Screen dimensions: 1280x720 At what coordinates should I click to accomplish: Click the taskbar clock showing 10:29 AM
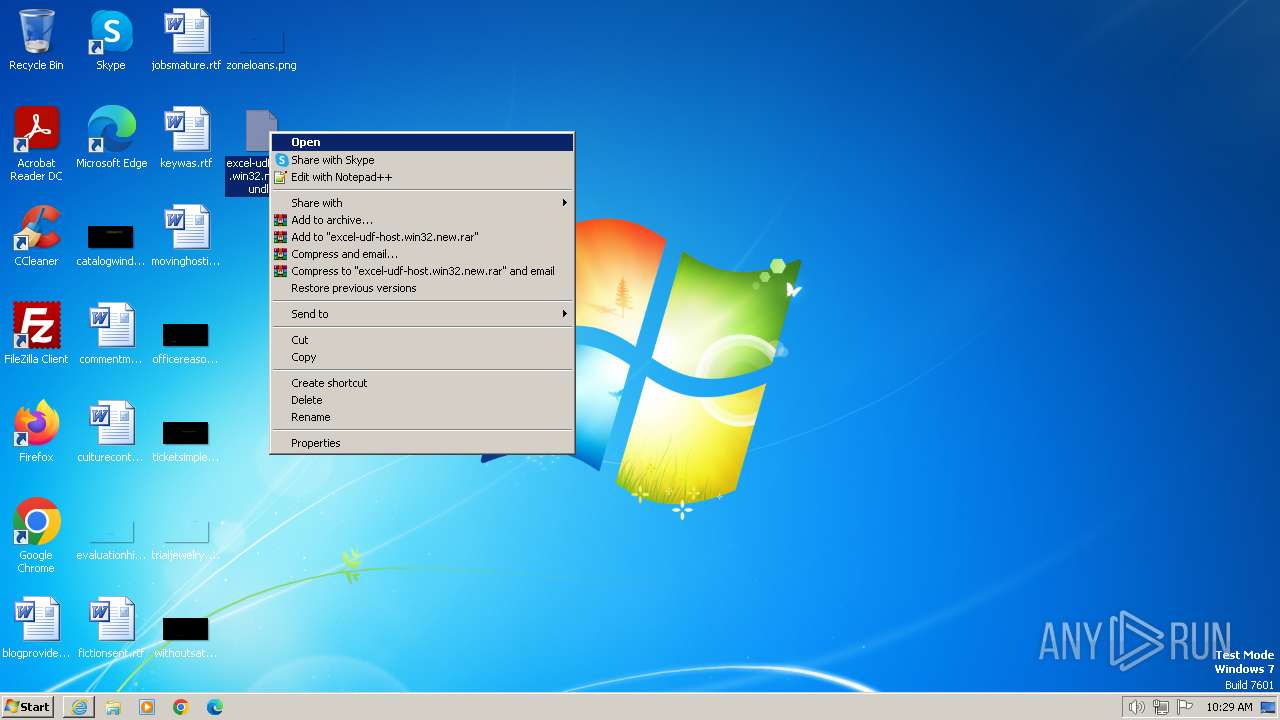[x=1229, y=707]
